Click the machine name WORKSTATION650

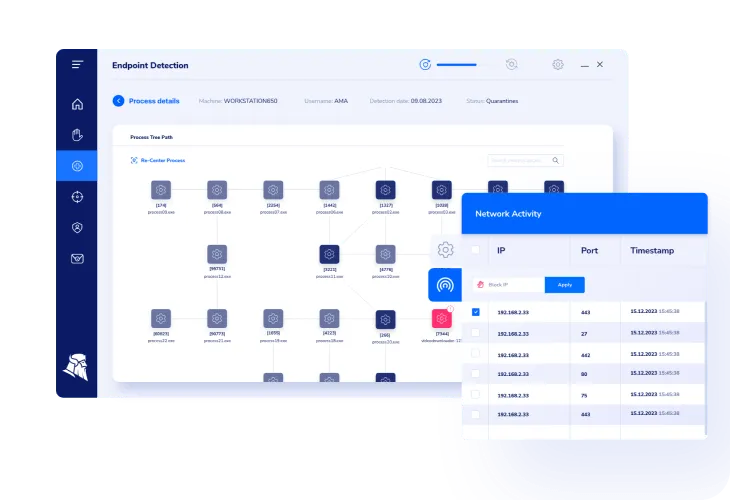(x=250, y=101)
